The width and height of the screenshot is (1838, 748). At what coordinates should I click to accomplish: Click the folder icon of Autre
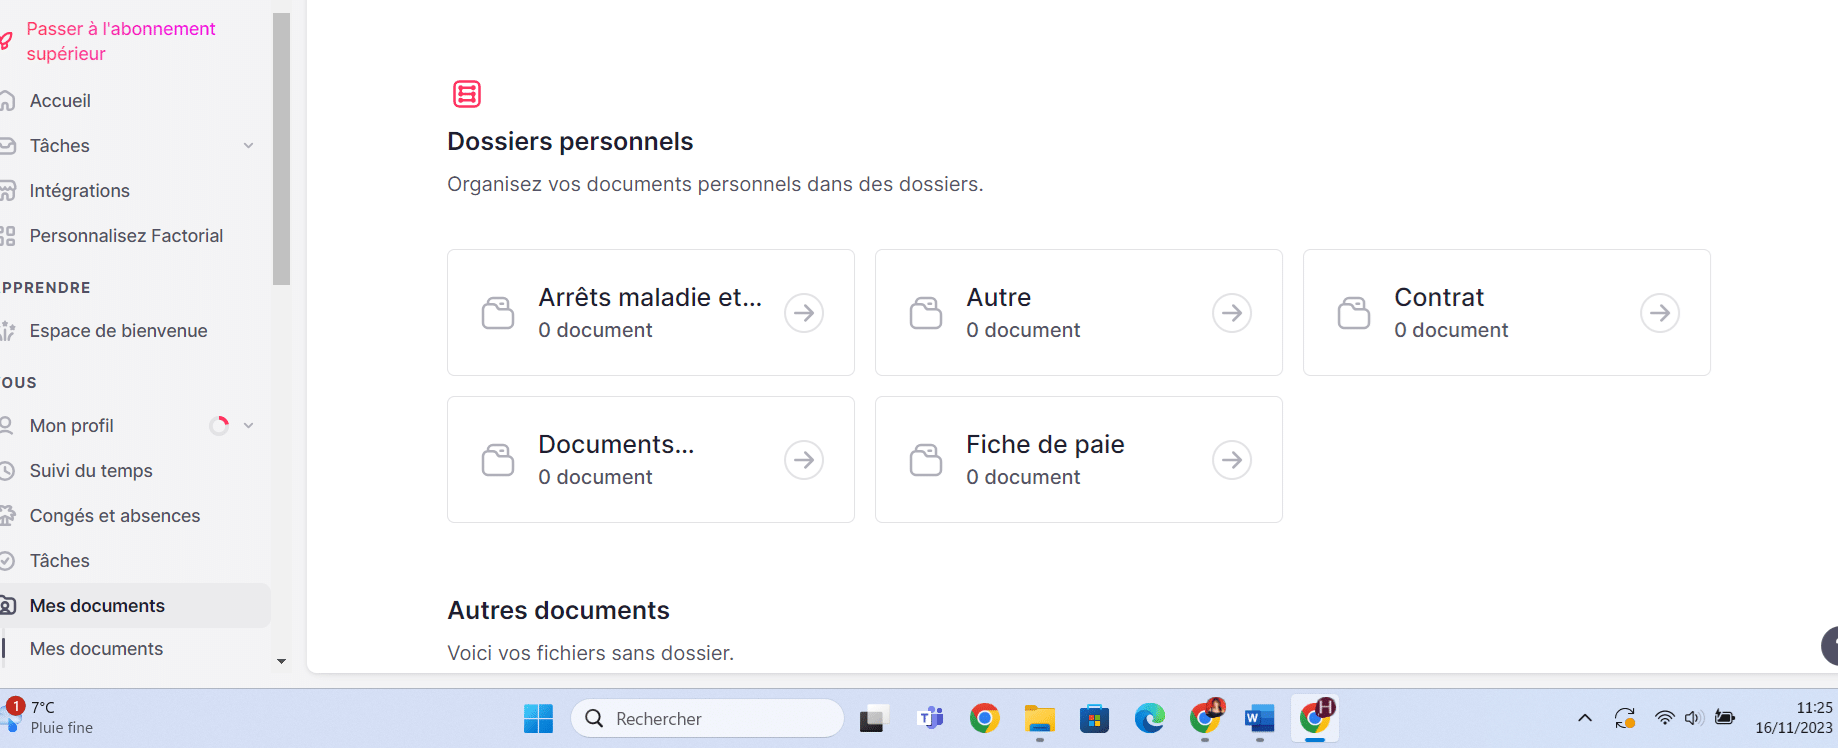coord(926,313)
